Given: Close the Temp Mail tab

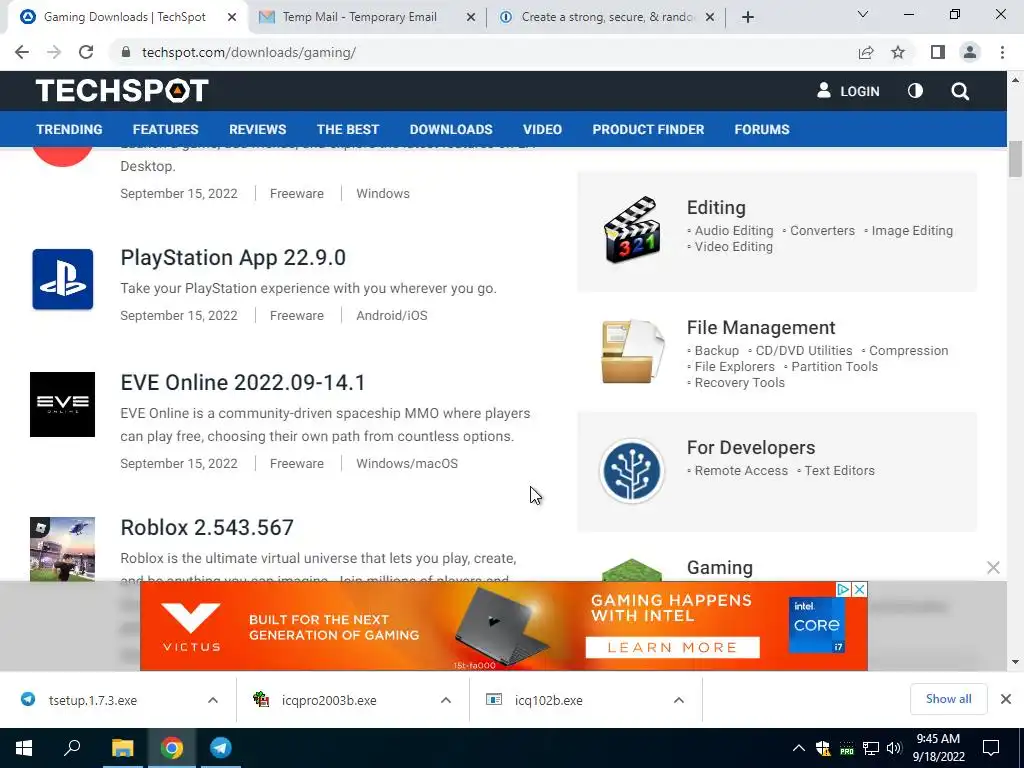Looking at the screenshot, I should (471, 18).
